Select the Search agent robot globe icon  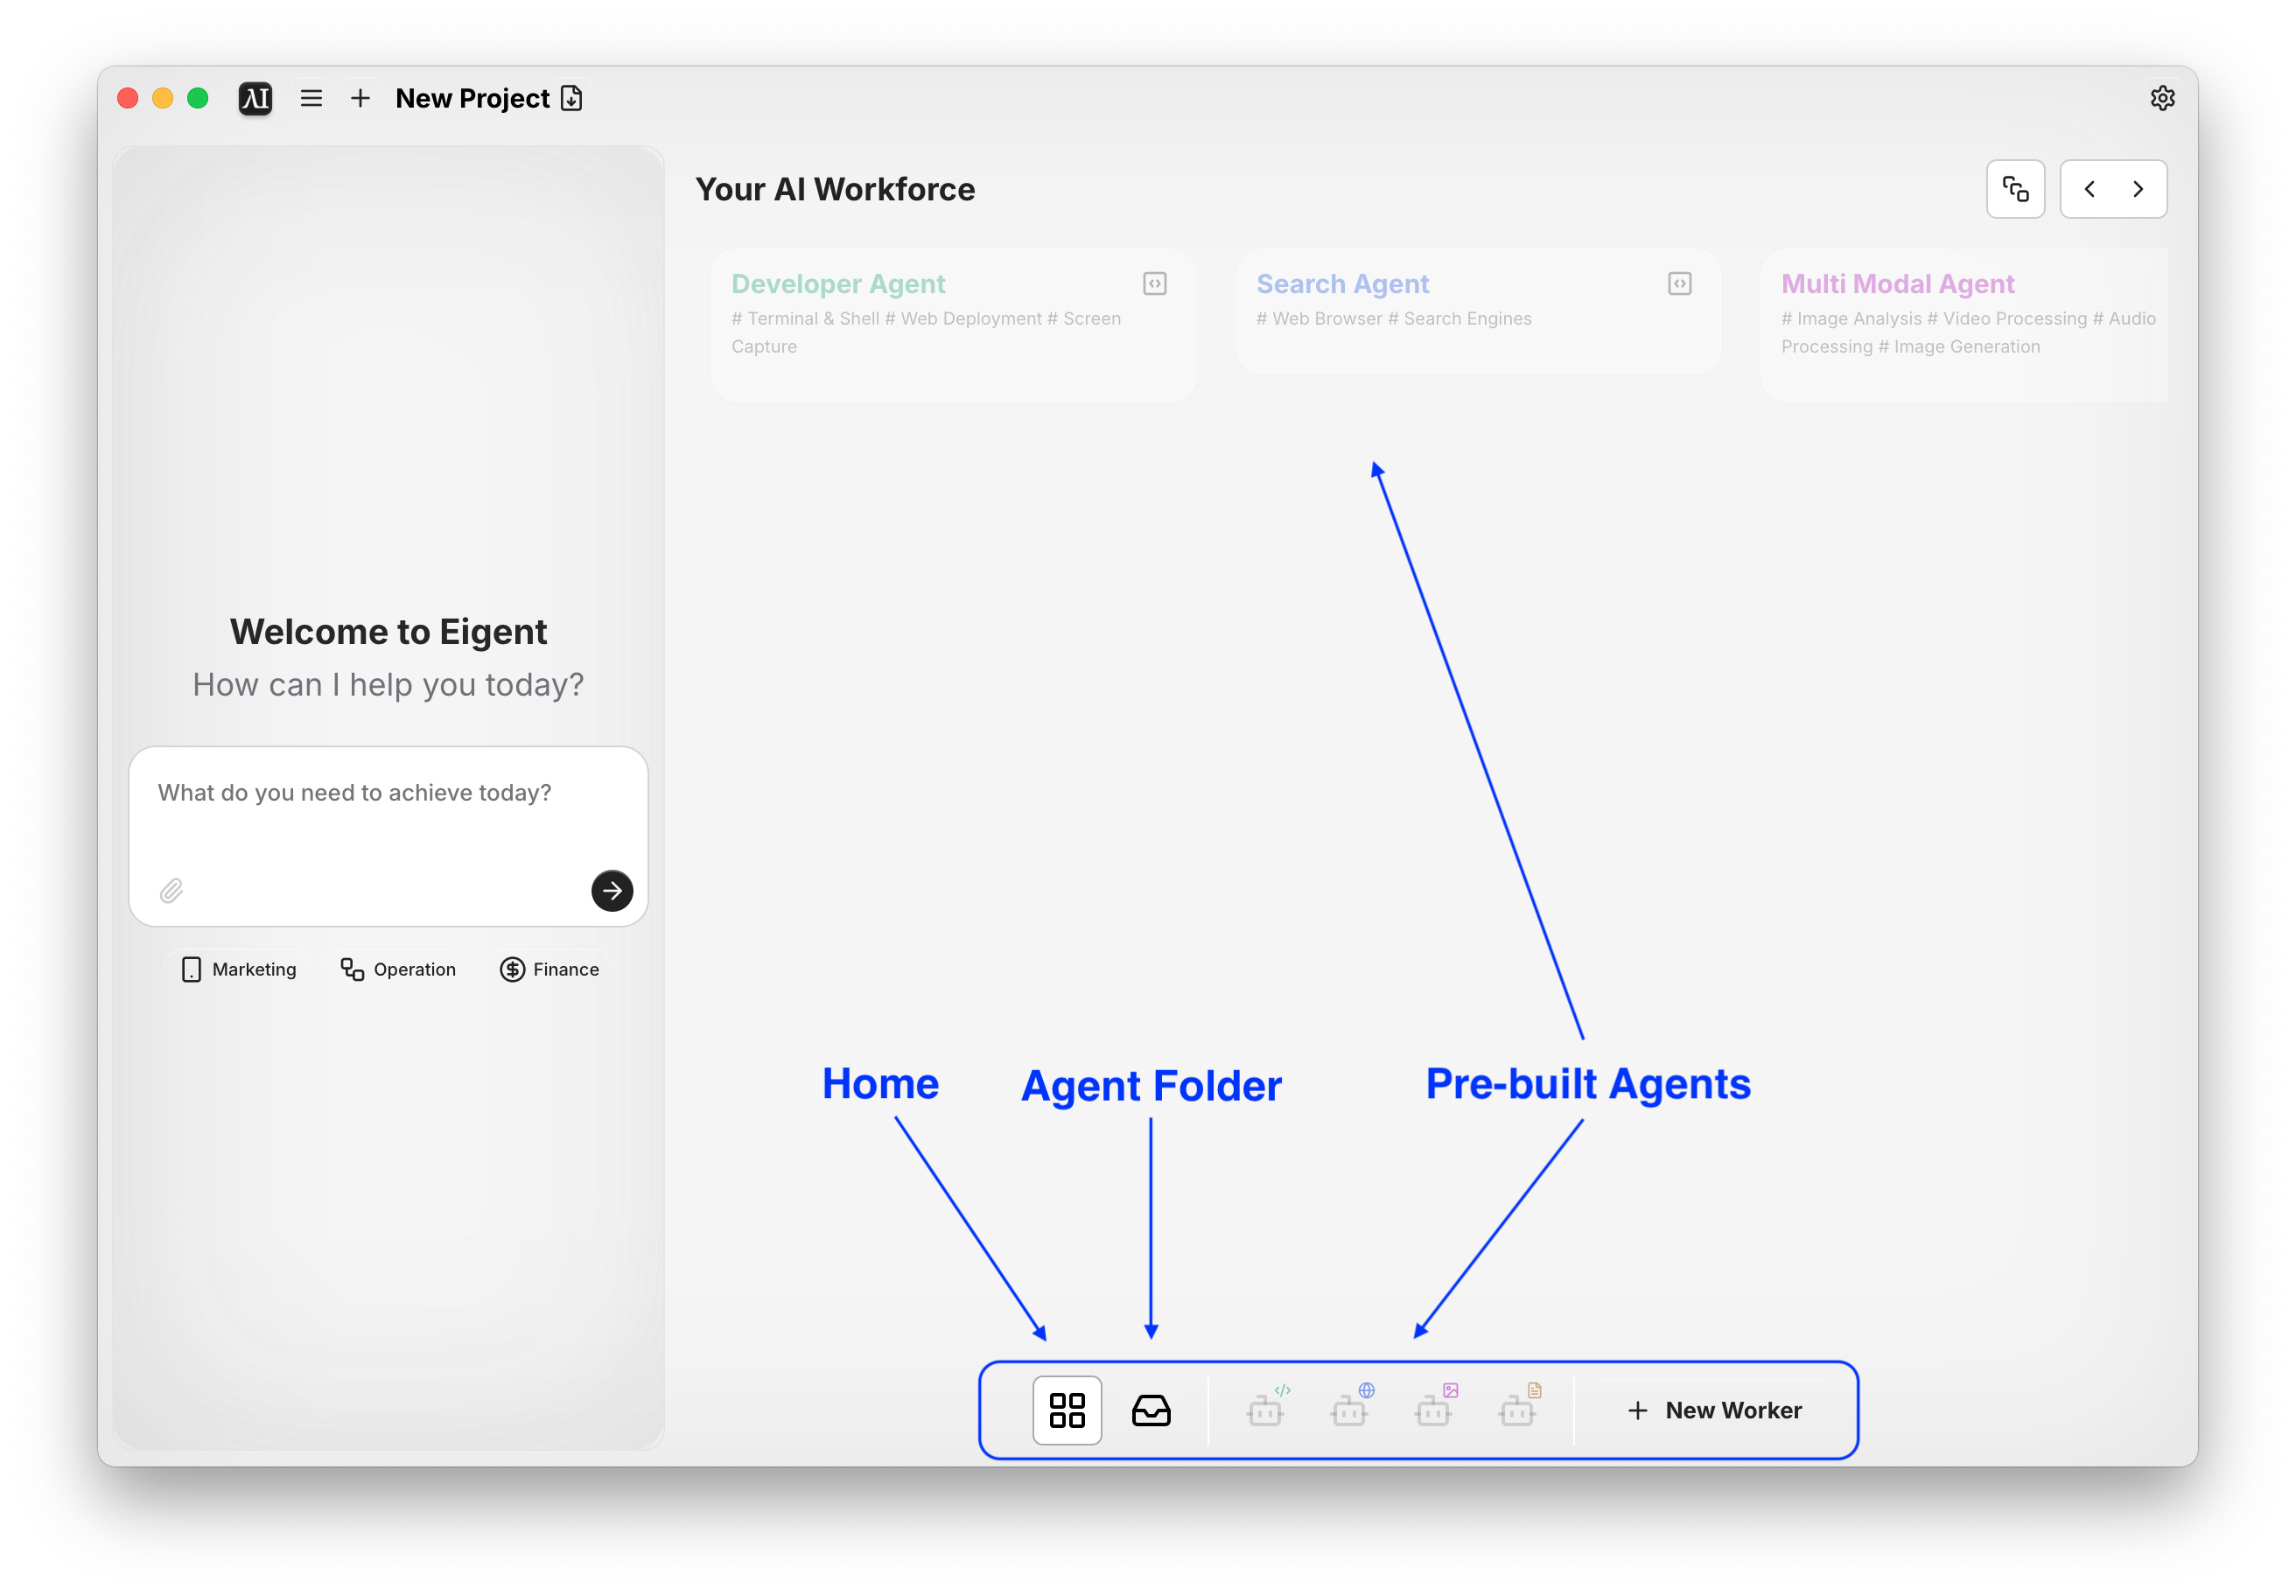1350,1410
